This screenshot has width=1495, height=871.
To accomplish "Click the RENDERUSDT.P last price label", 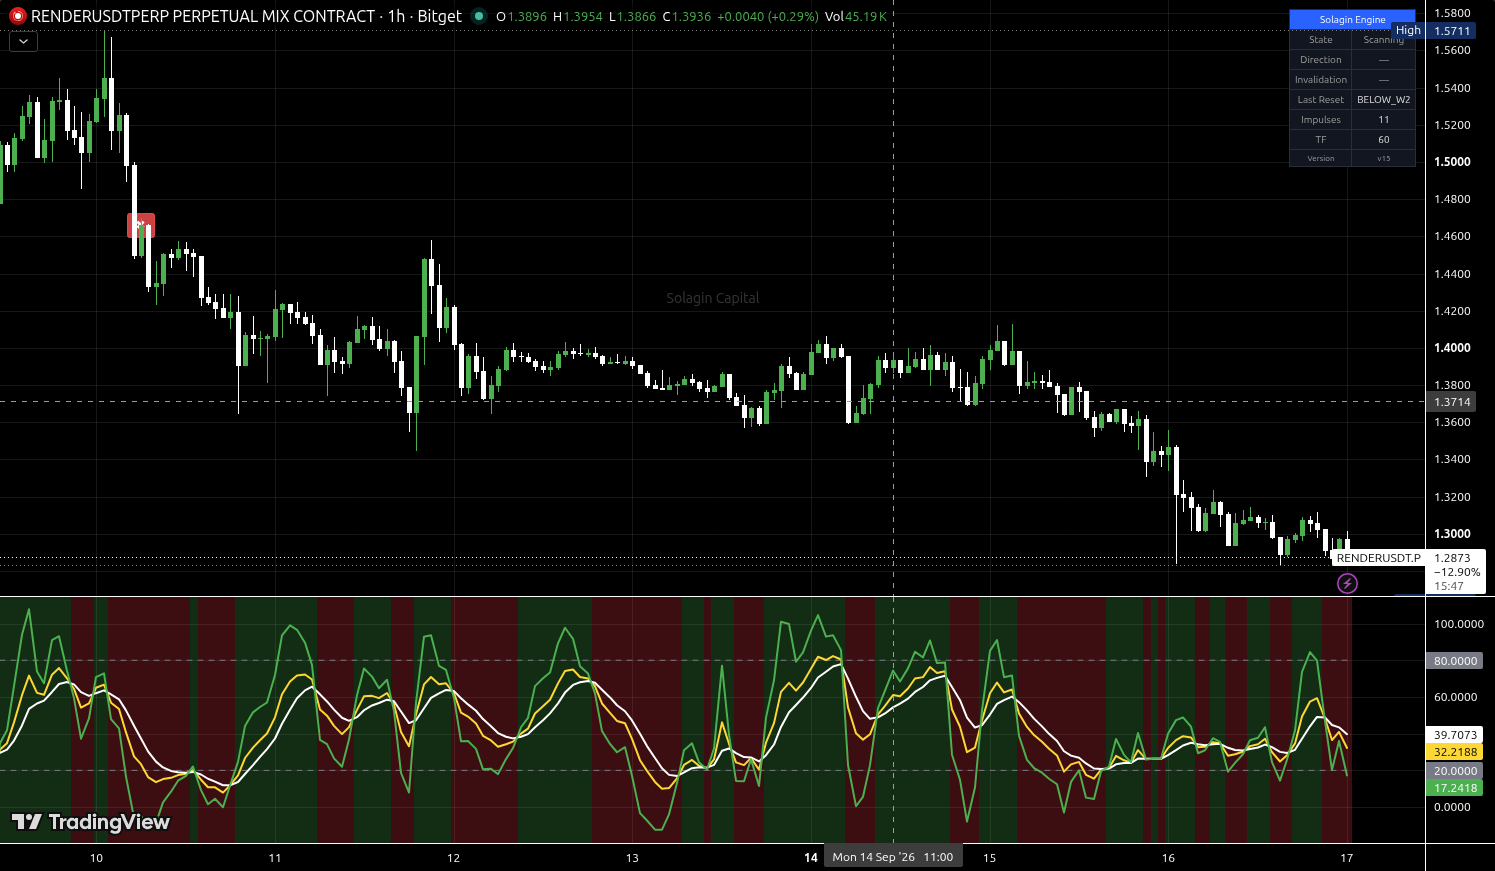I will point(1378,558).
